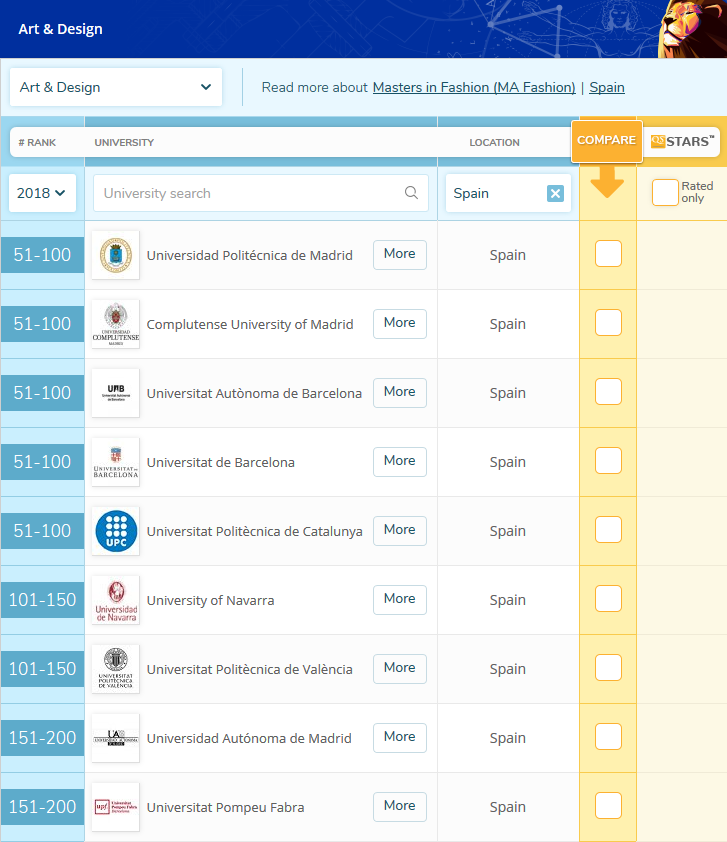Tick compare box for Universidad Autónoma de Madrid
727x842 pixels.
coord(608,737)
